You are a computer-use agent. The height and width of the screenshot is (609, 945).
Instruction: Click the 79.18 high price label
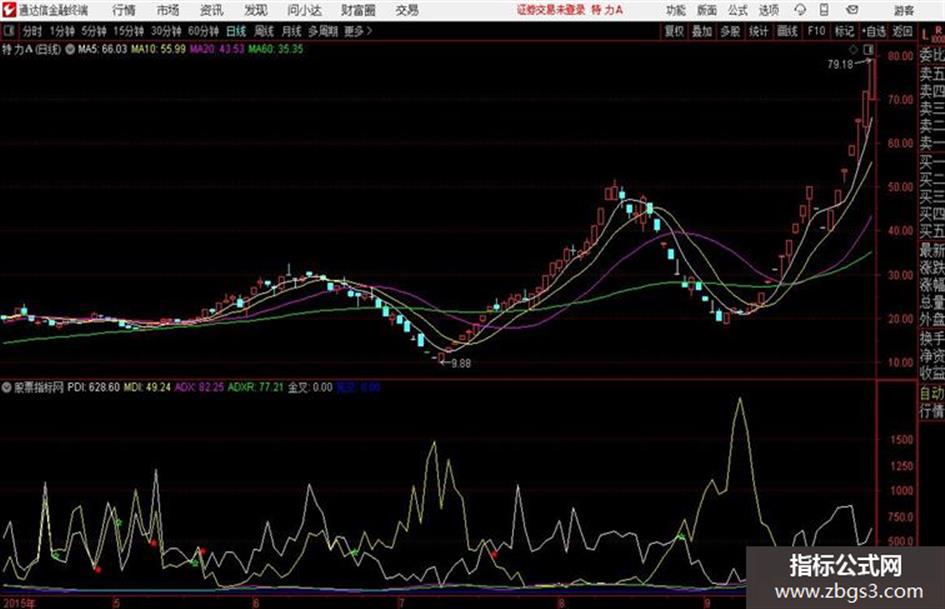click(840, 65)
